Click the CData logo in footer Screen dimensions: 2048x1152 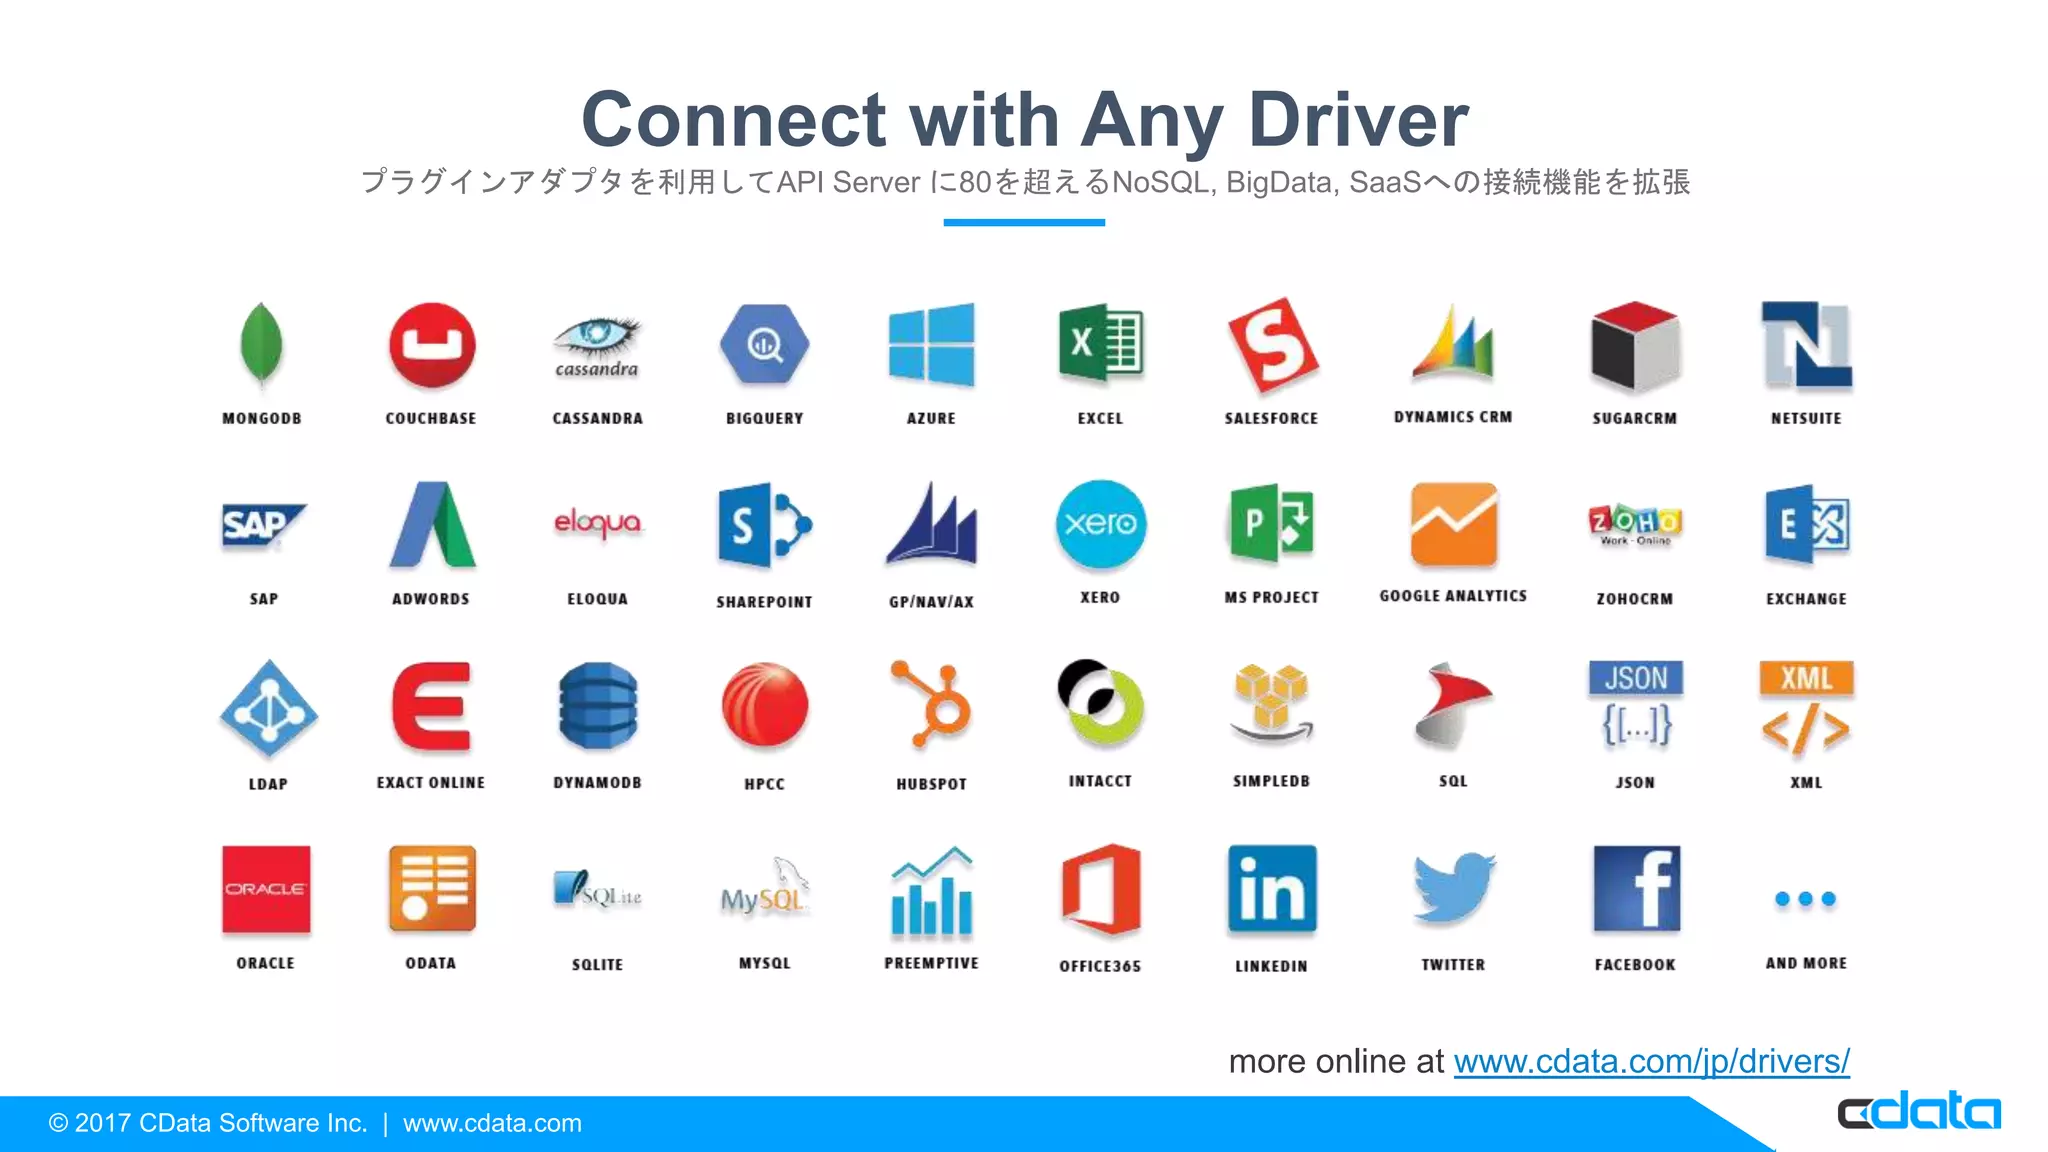[x=1919, y=1112]
